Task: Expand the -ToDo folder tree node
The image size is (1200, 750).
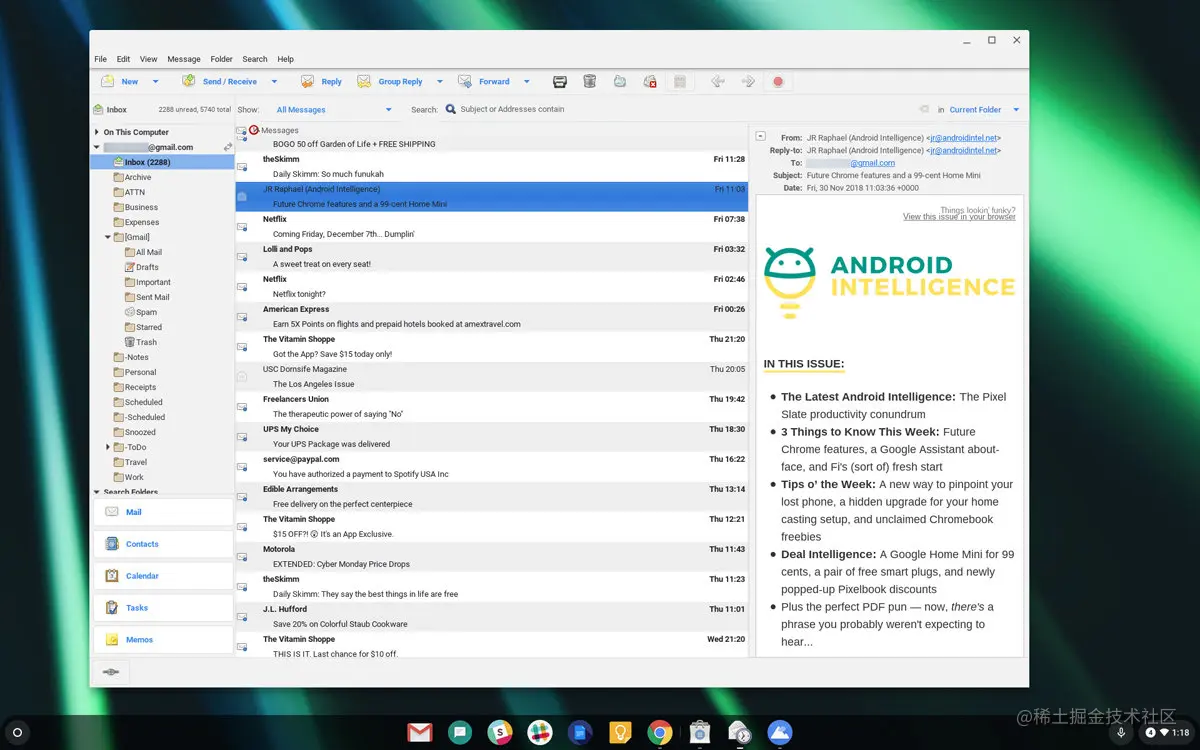Action: [108, 447]
